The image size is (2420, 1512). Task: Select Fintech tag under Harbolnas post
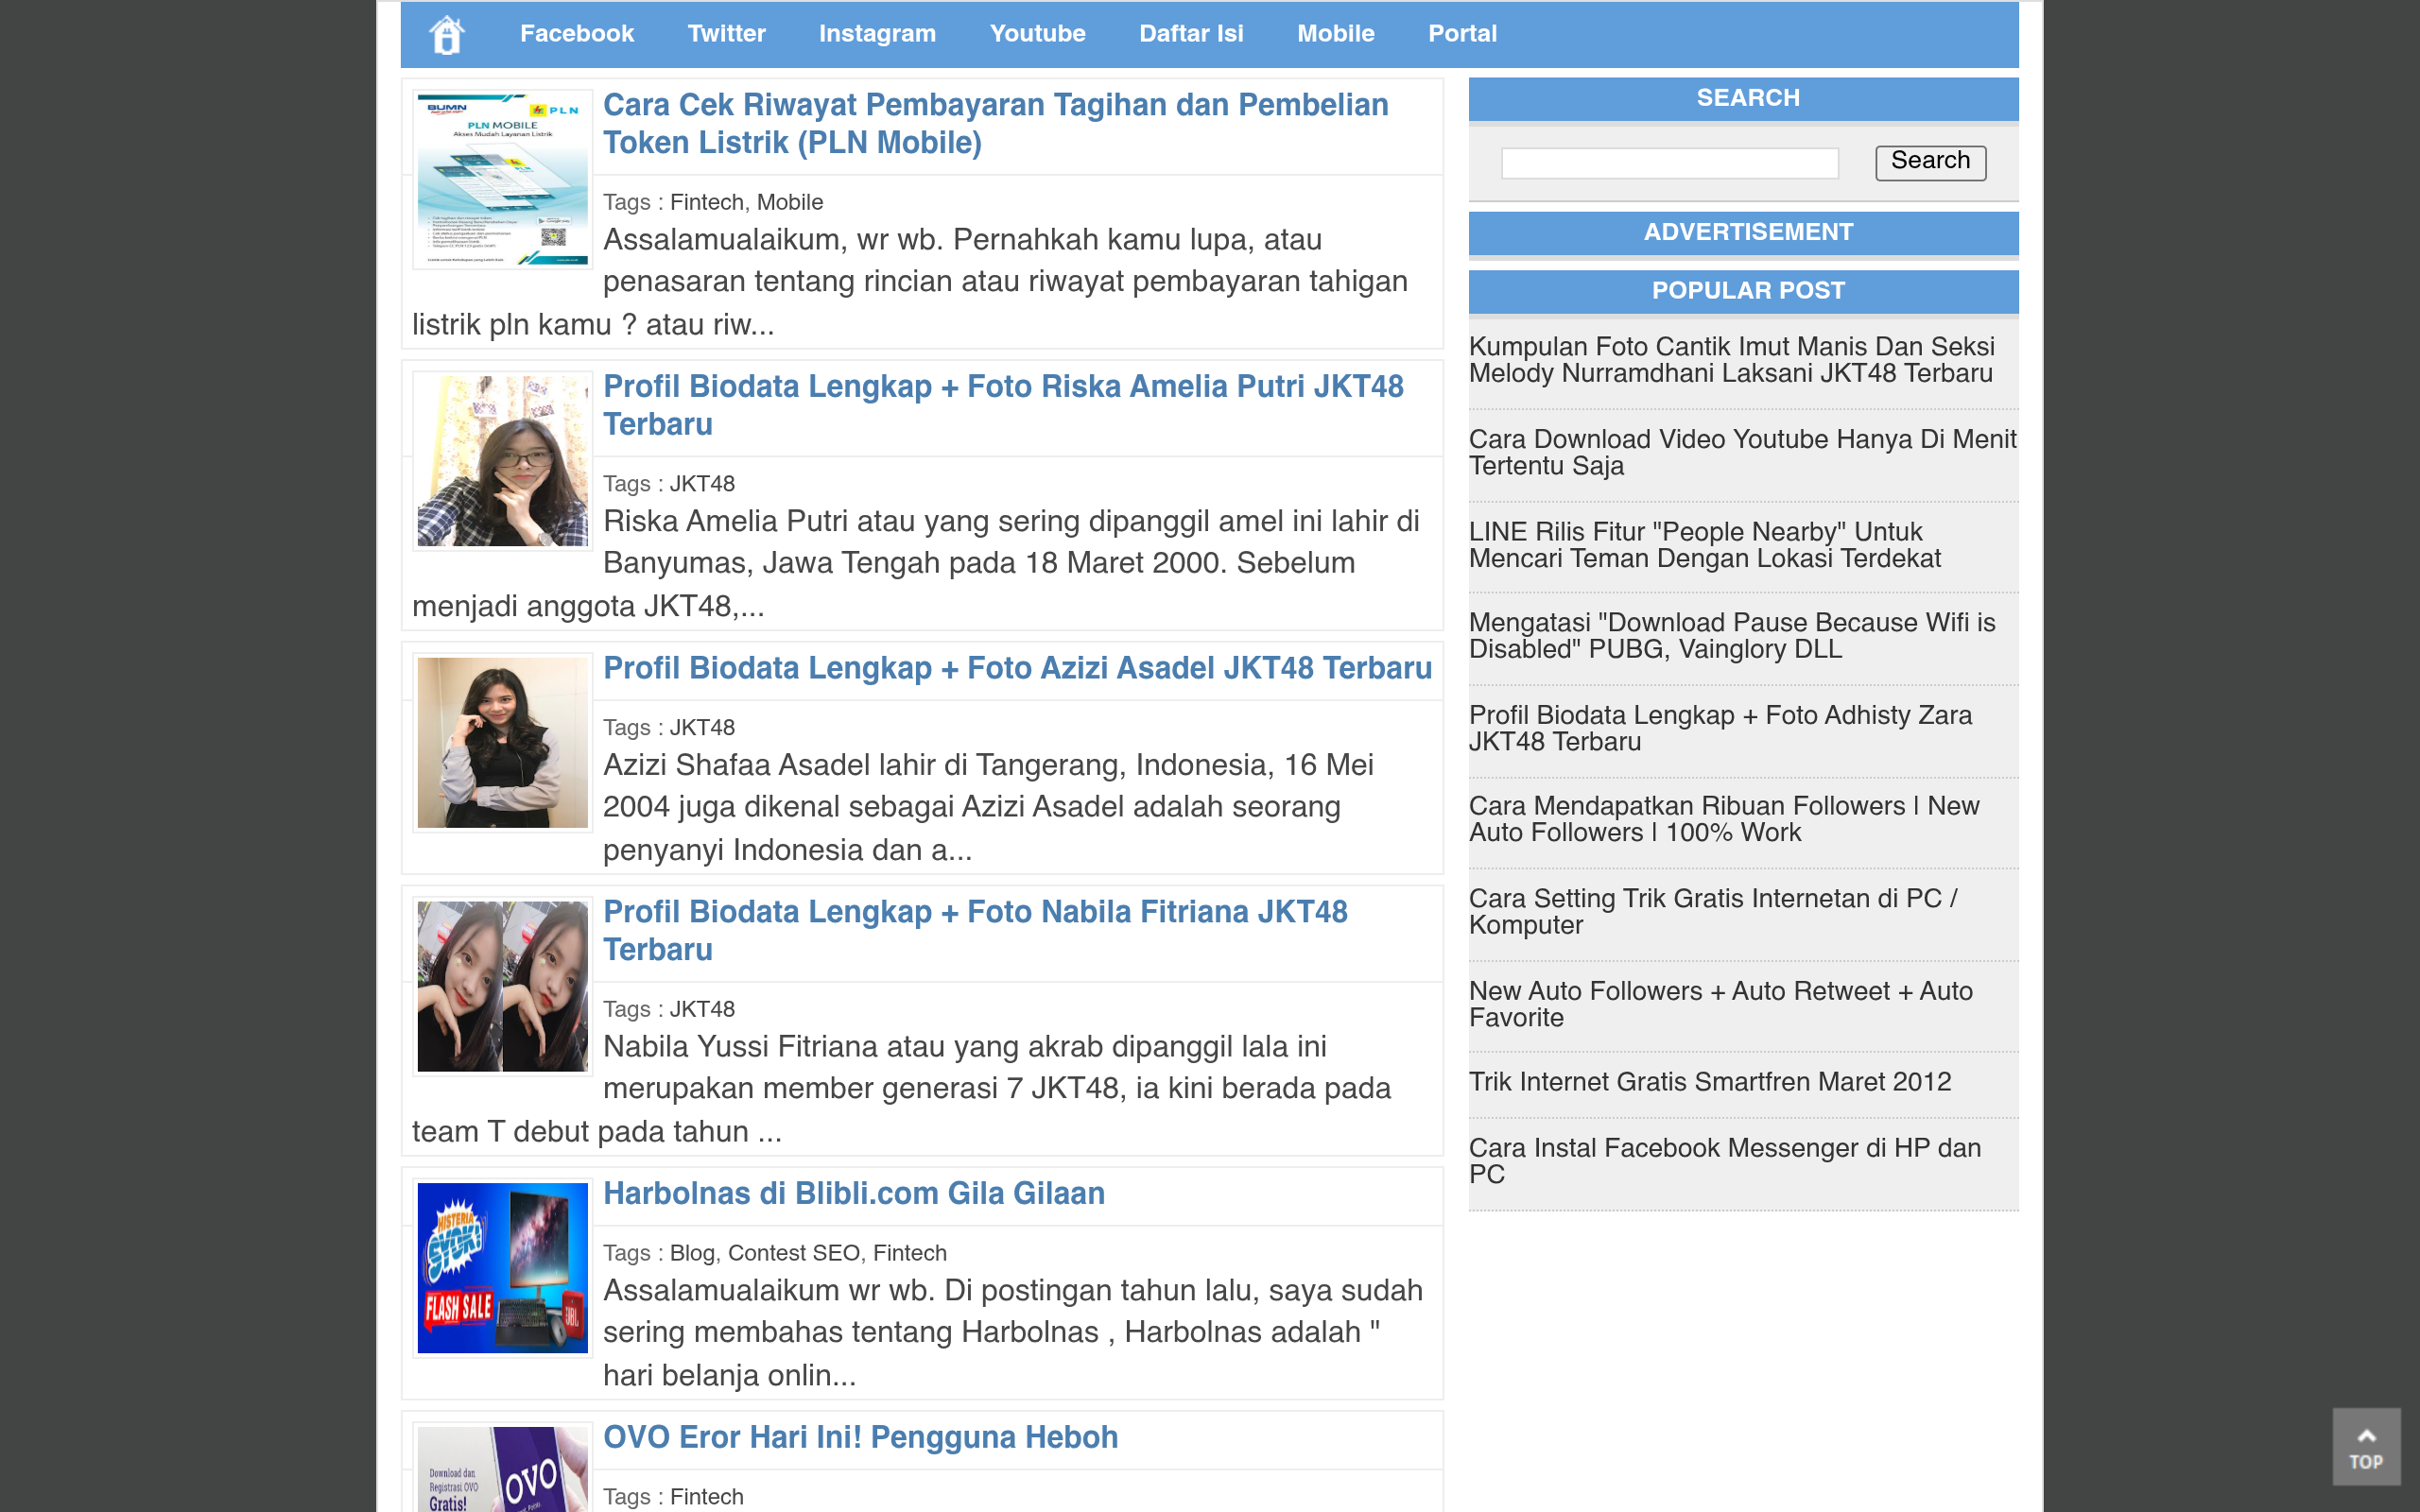click(910, 1253)
